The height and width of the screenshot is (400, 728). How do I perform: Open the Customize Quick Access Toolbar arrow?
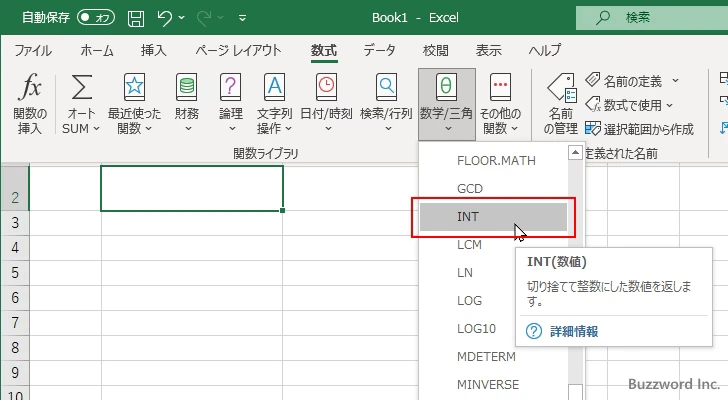pos(242,19)
